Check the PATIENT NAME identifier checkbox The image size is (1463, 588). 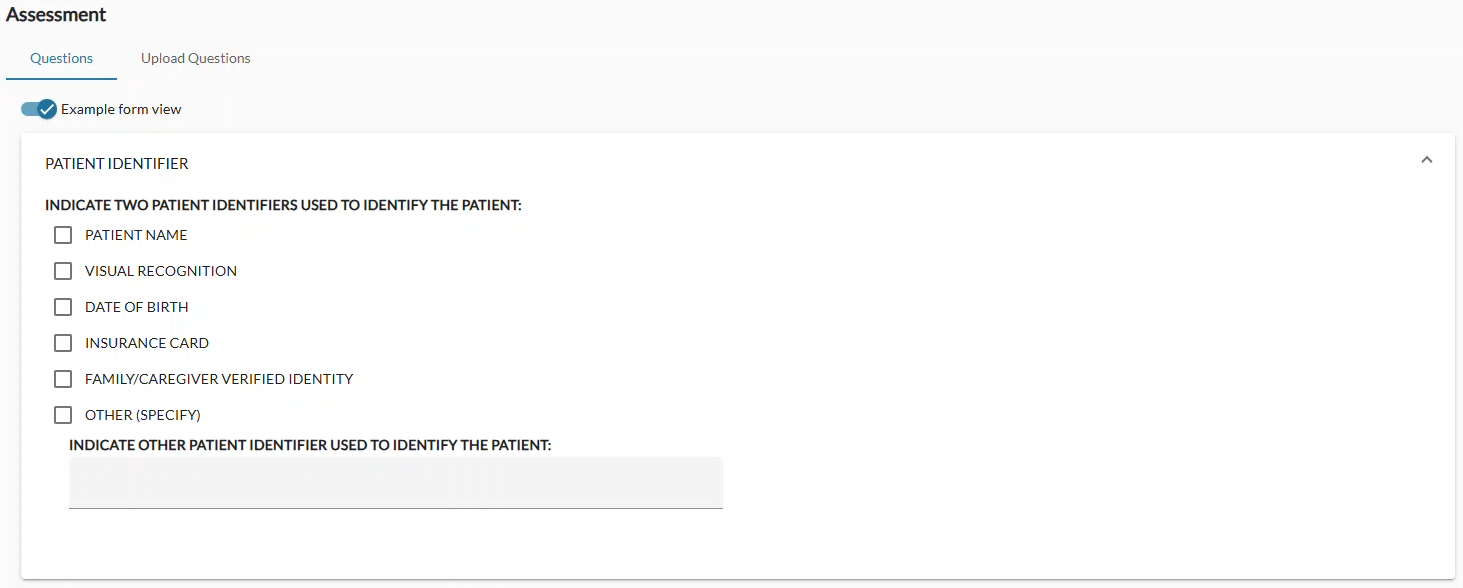pyautogui.click(x=63, y=235)
